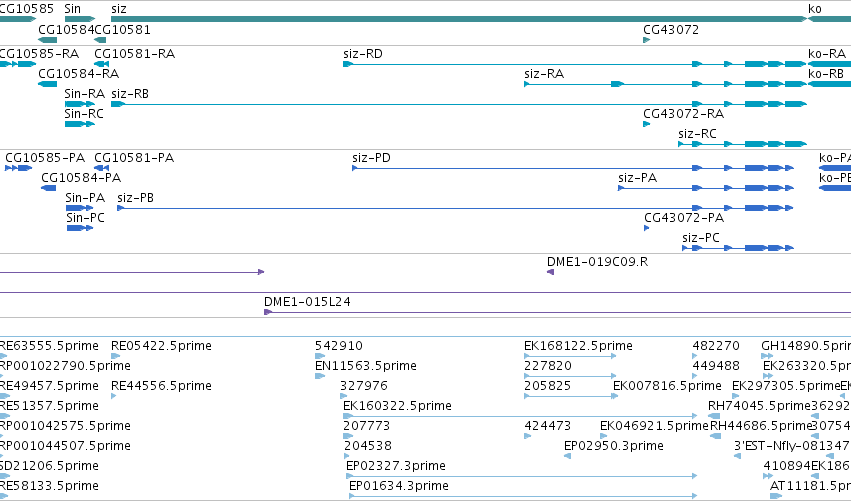Select transcript siz-RD

coord(363,54)
